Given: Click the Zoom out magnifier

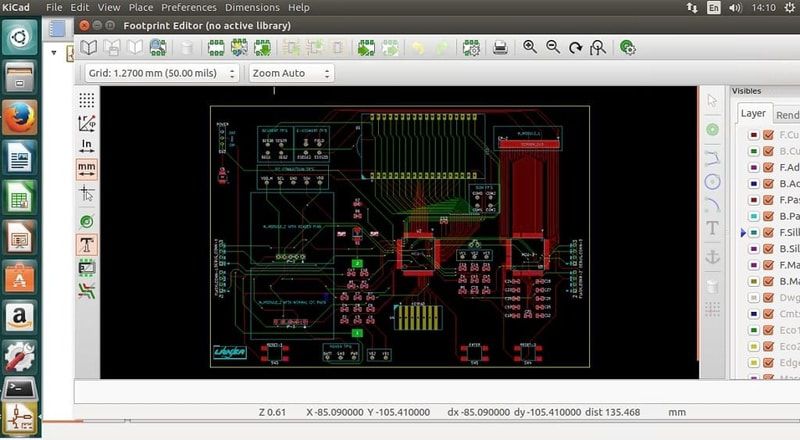Looking at the screenshot, I should [x=553, y=47].
